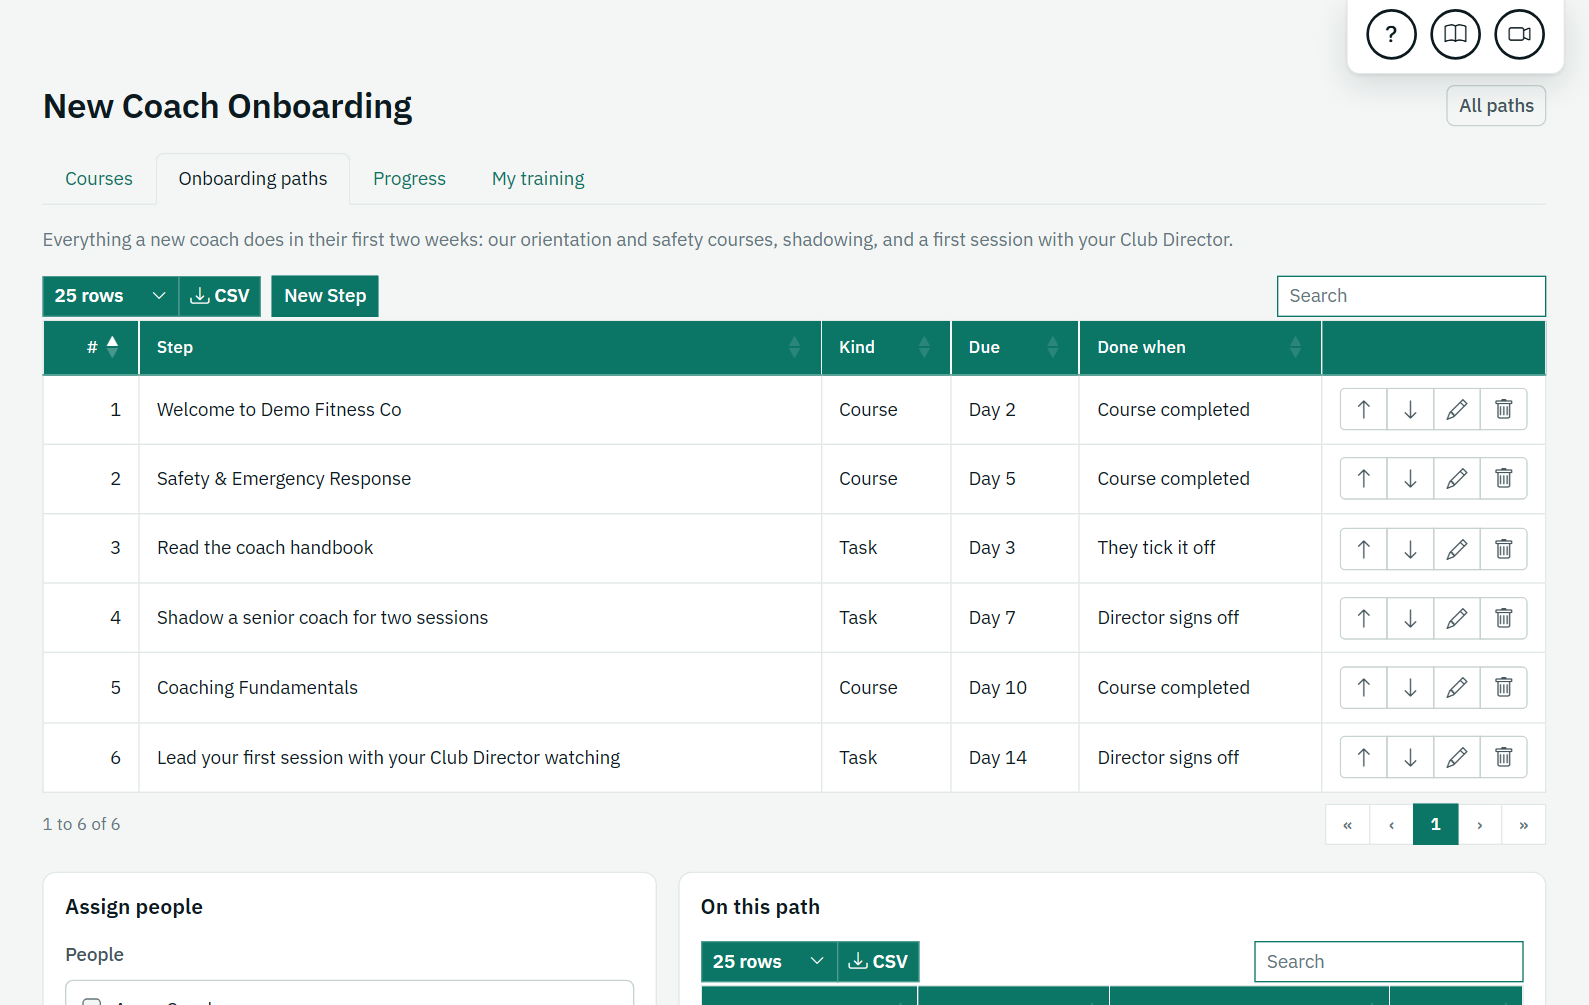
Task: Open the guide book icon
Action: pyautogui.click(x=1455, y=34)
